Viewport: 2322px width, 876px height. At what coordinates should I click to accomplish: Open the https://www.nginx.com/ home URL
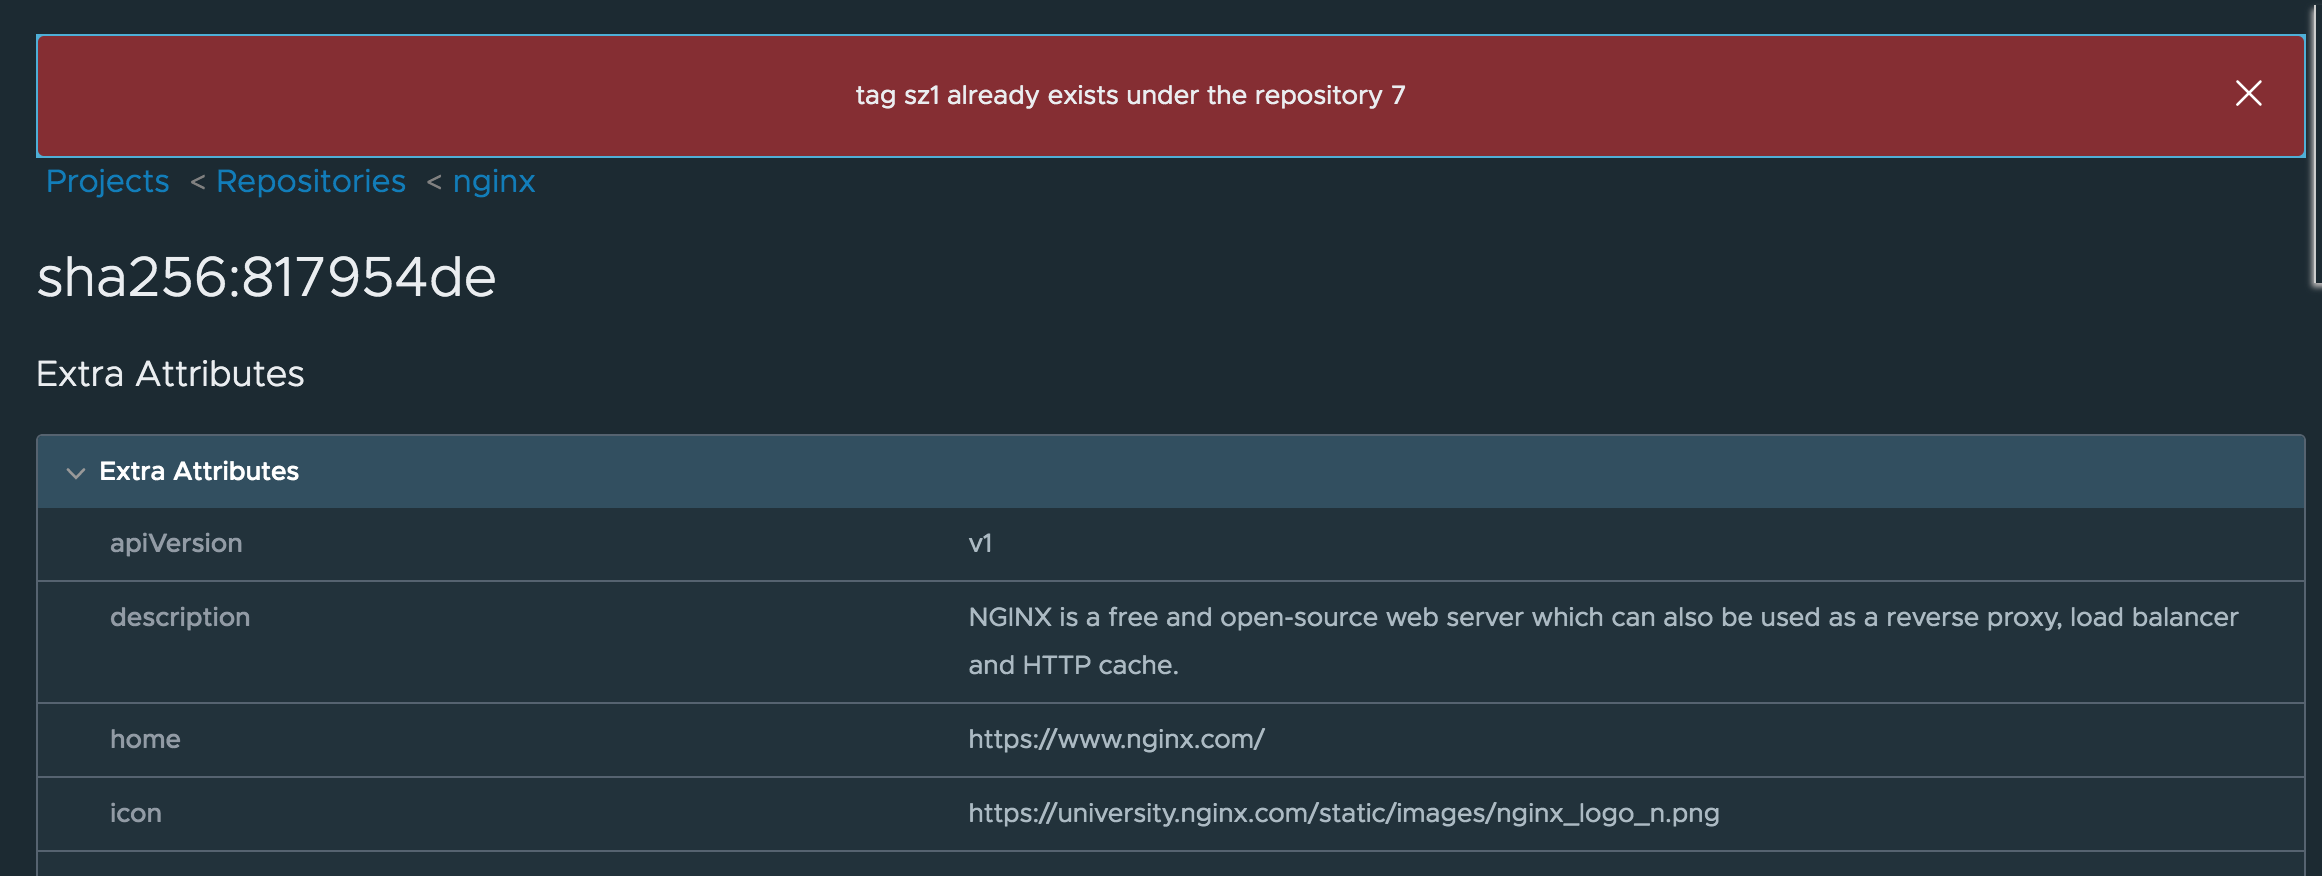(x=1115, y=739)
